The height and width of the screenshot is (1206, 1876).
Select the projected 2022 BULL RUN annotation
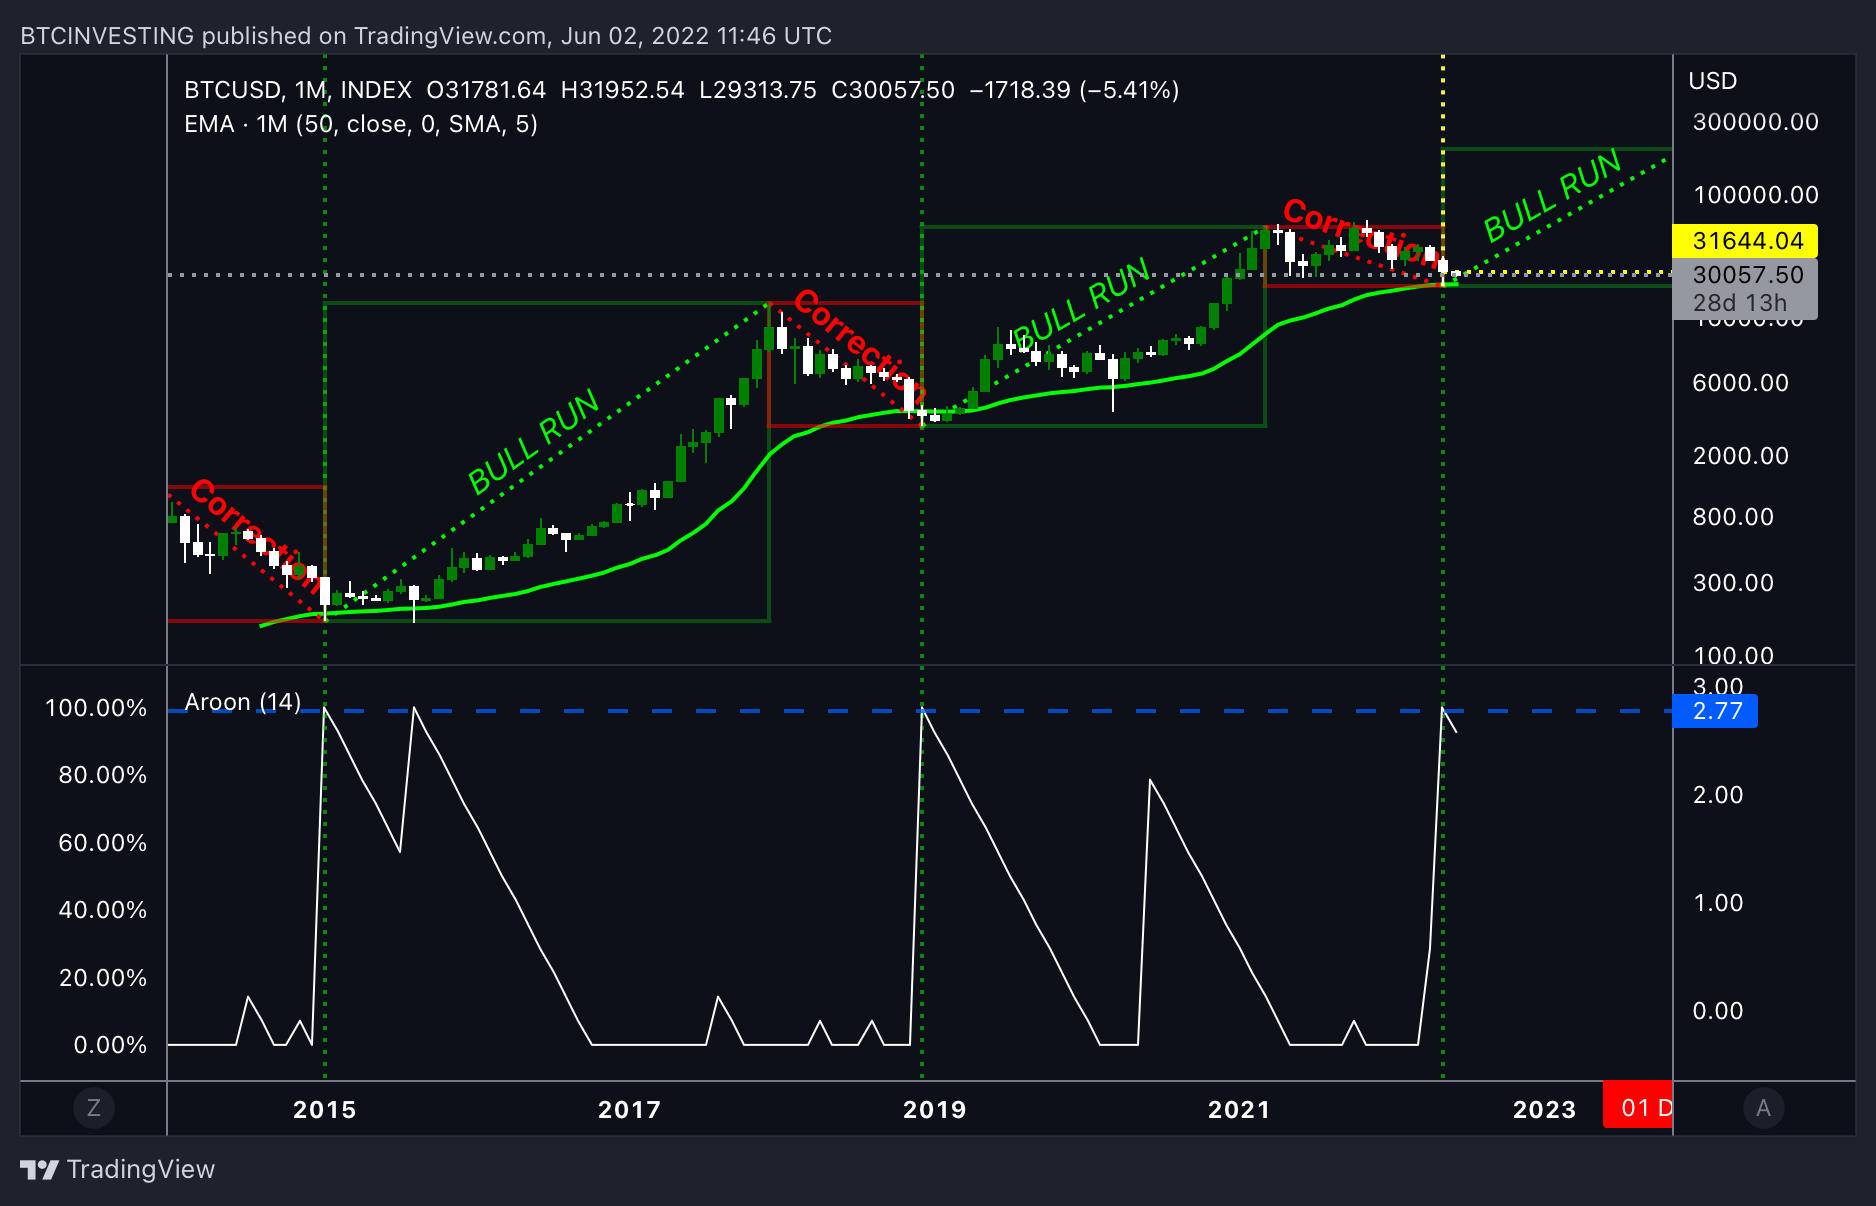coord(1552,196)
